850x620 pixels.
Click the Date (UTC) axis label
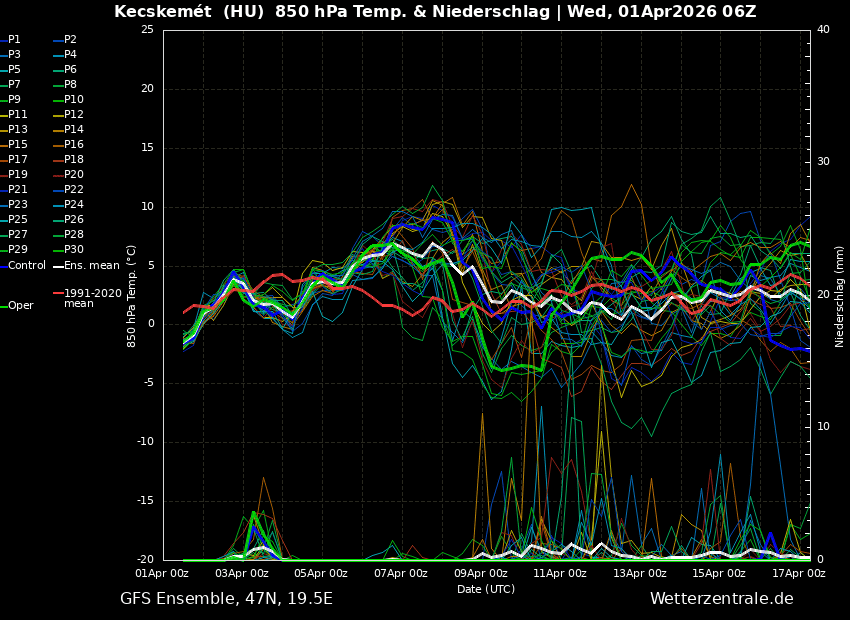coord(486,589)
